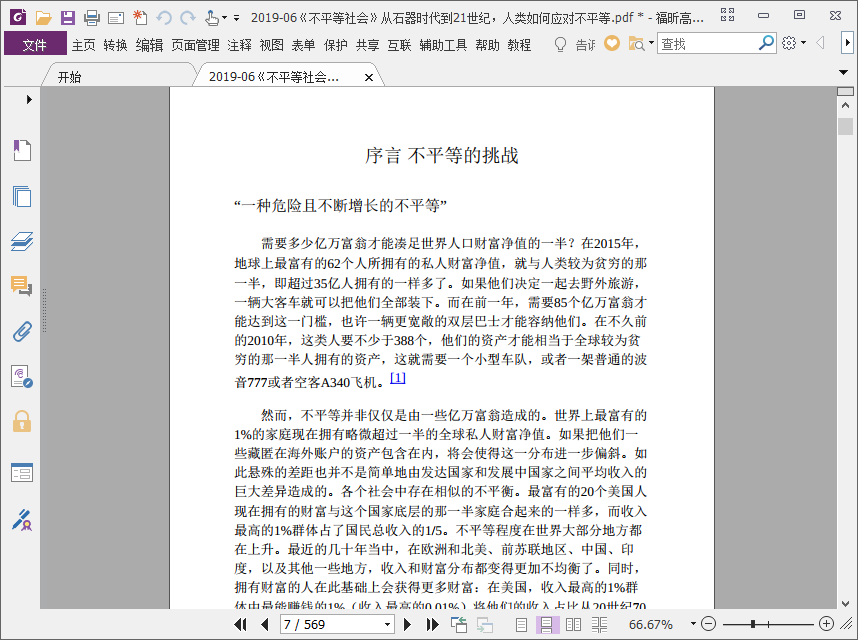Screen dimensions: 858x640
Task: Click the next search result arrow
Action: coord(847,43)
